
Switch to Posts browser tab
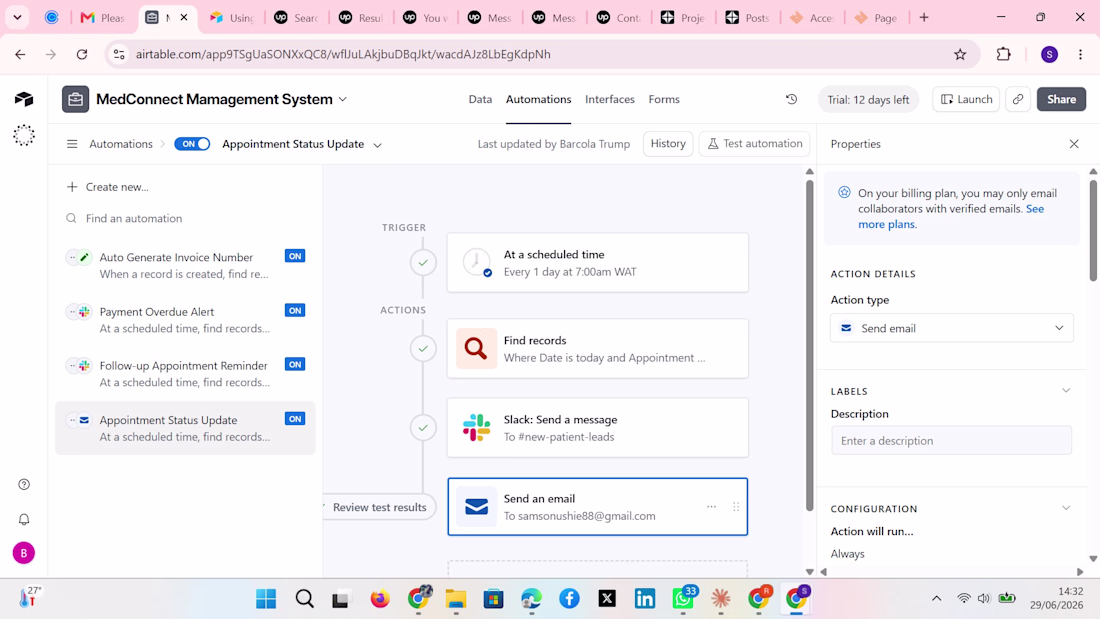pyautogui.click(x=749, y=18)
